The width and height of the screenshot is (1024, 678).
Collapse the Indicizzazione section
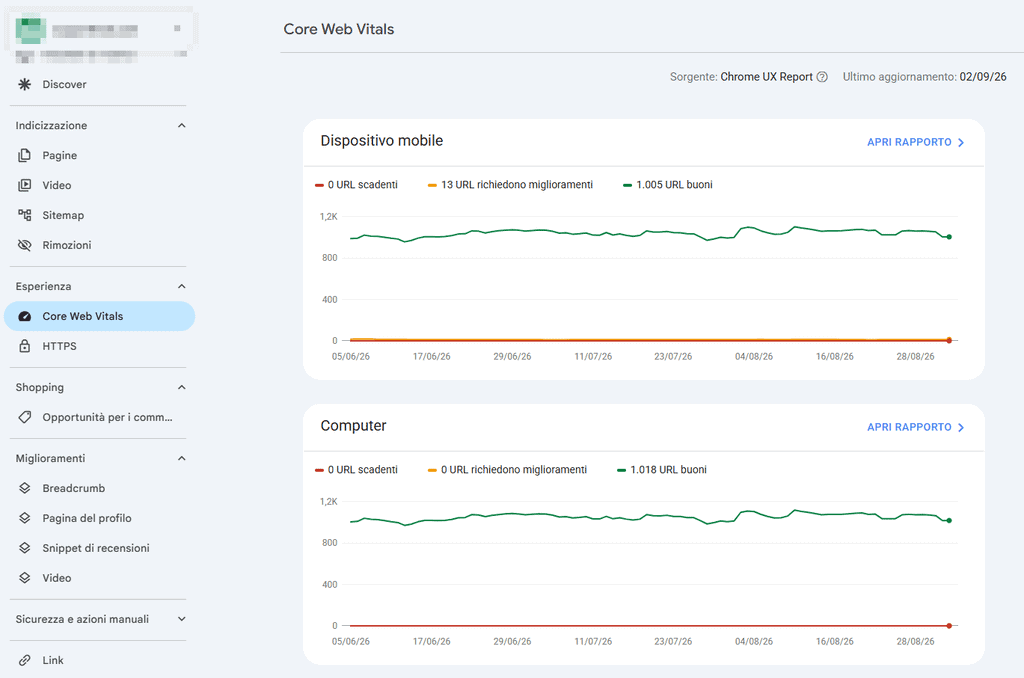click(x=182, y=125)
